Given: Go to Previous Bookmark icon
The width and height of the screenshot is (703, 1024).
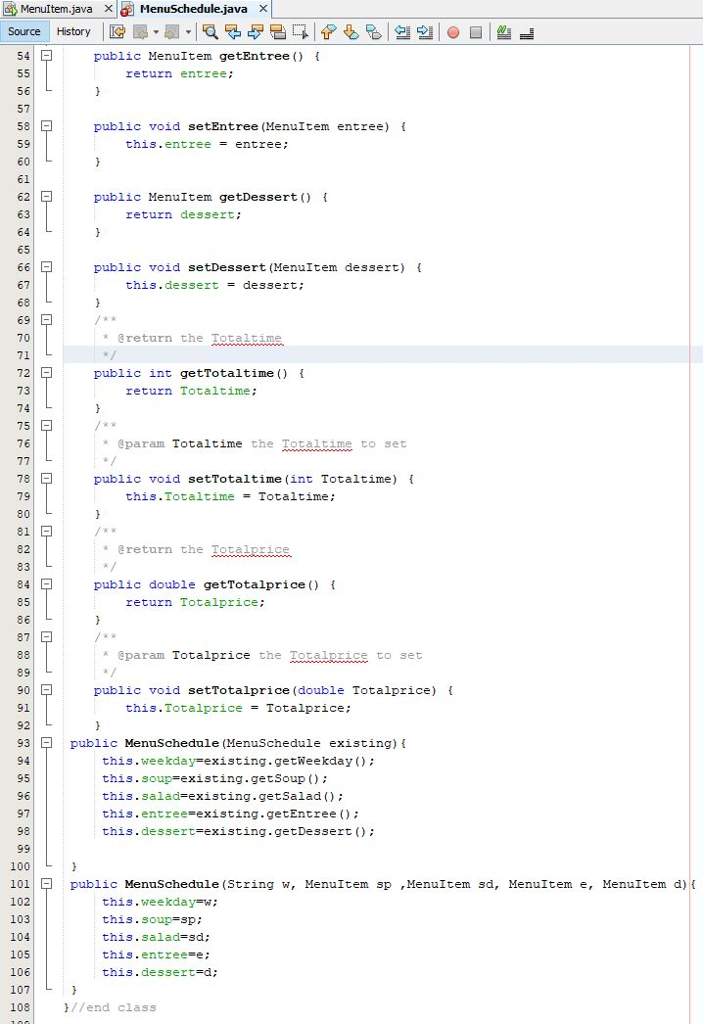Looking at the screenshot, I should (329, 32).
